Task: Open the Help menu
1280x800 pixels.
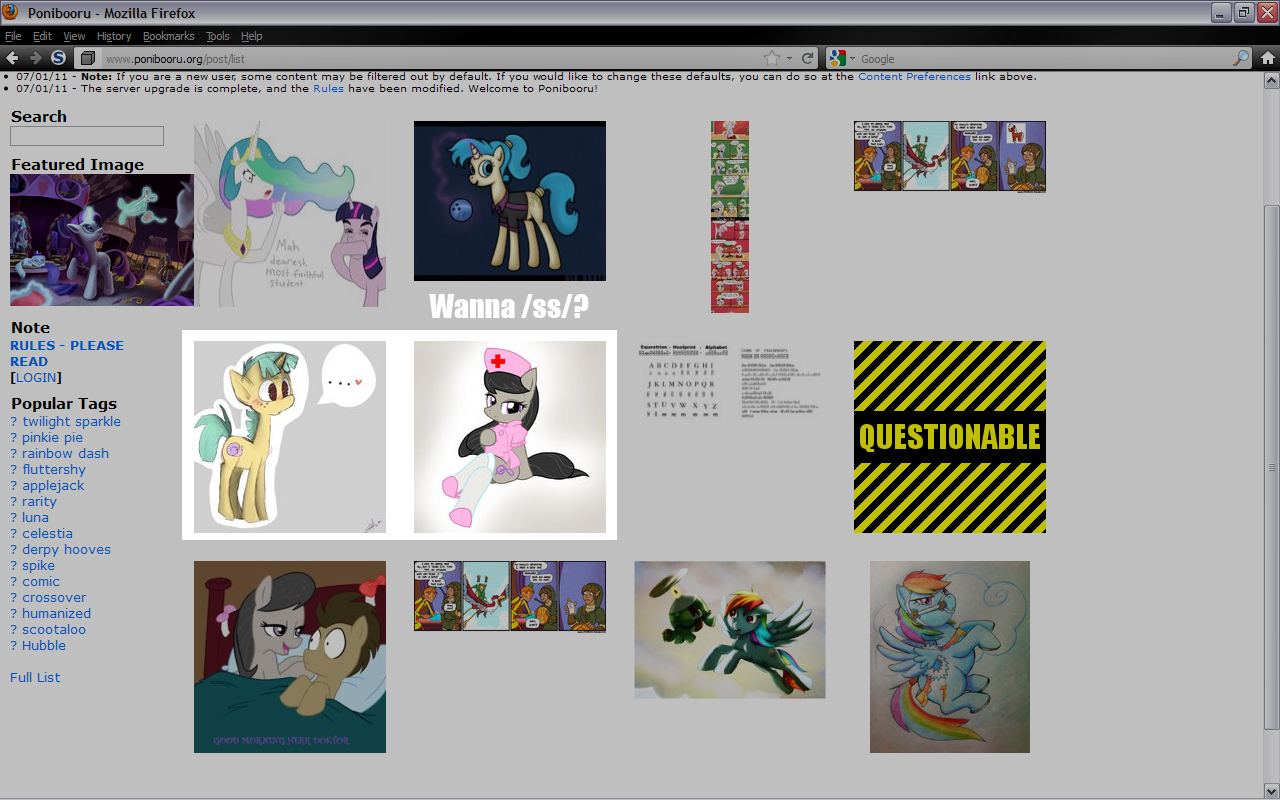Action: (x=252, y=36)
